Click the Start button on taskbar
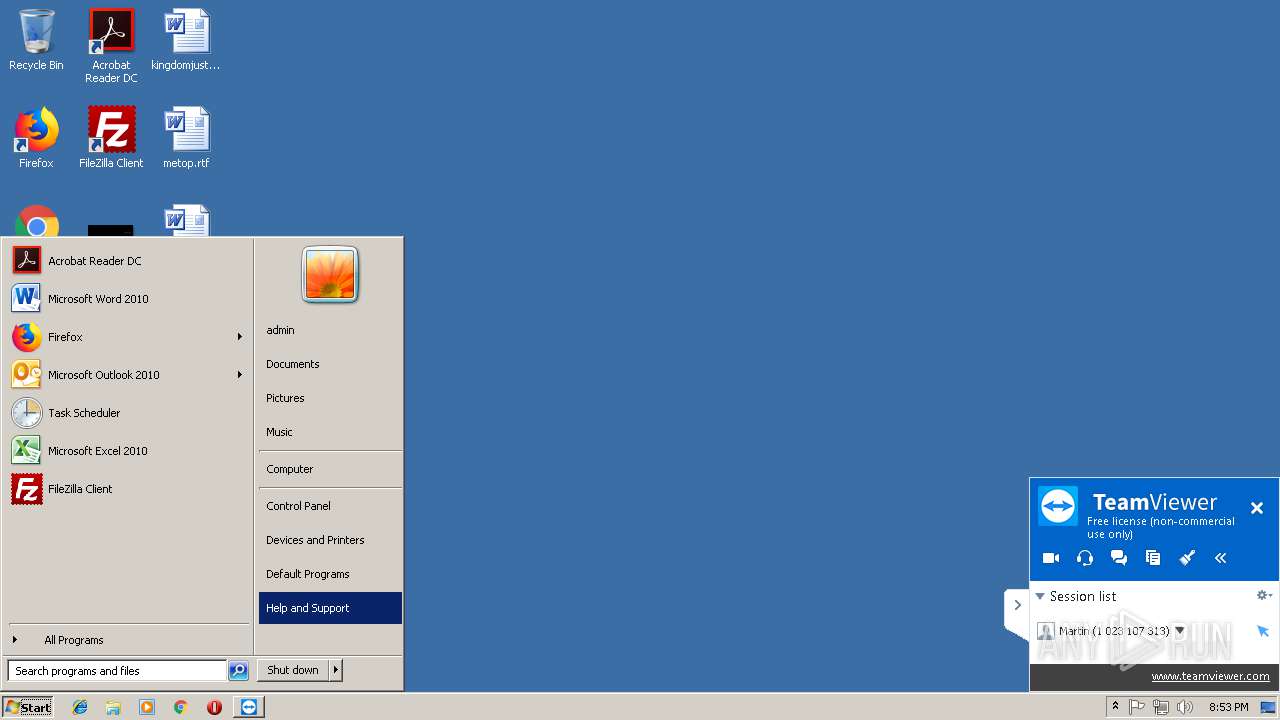The height and width of the screenshot is (720, 1280). click(x=28, y=707)
